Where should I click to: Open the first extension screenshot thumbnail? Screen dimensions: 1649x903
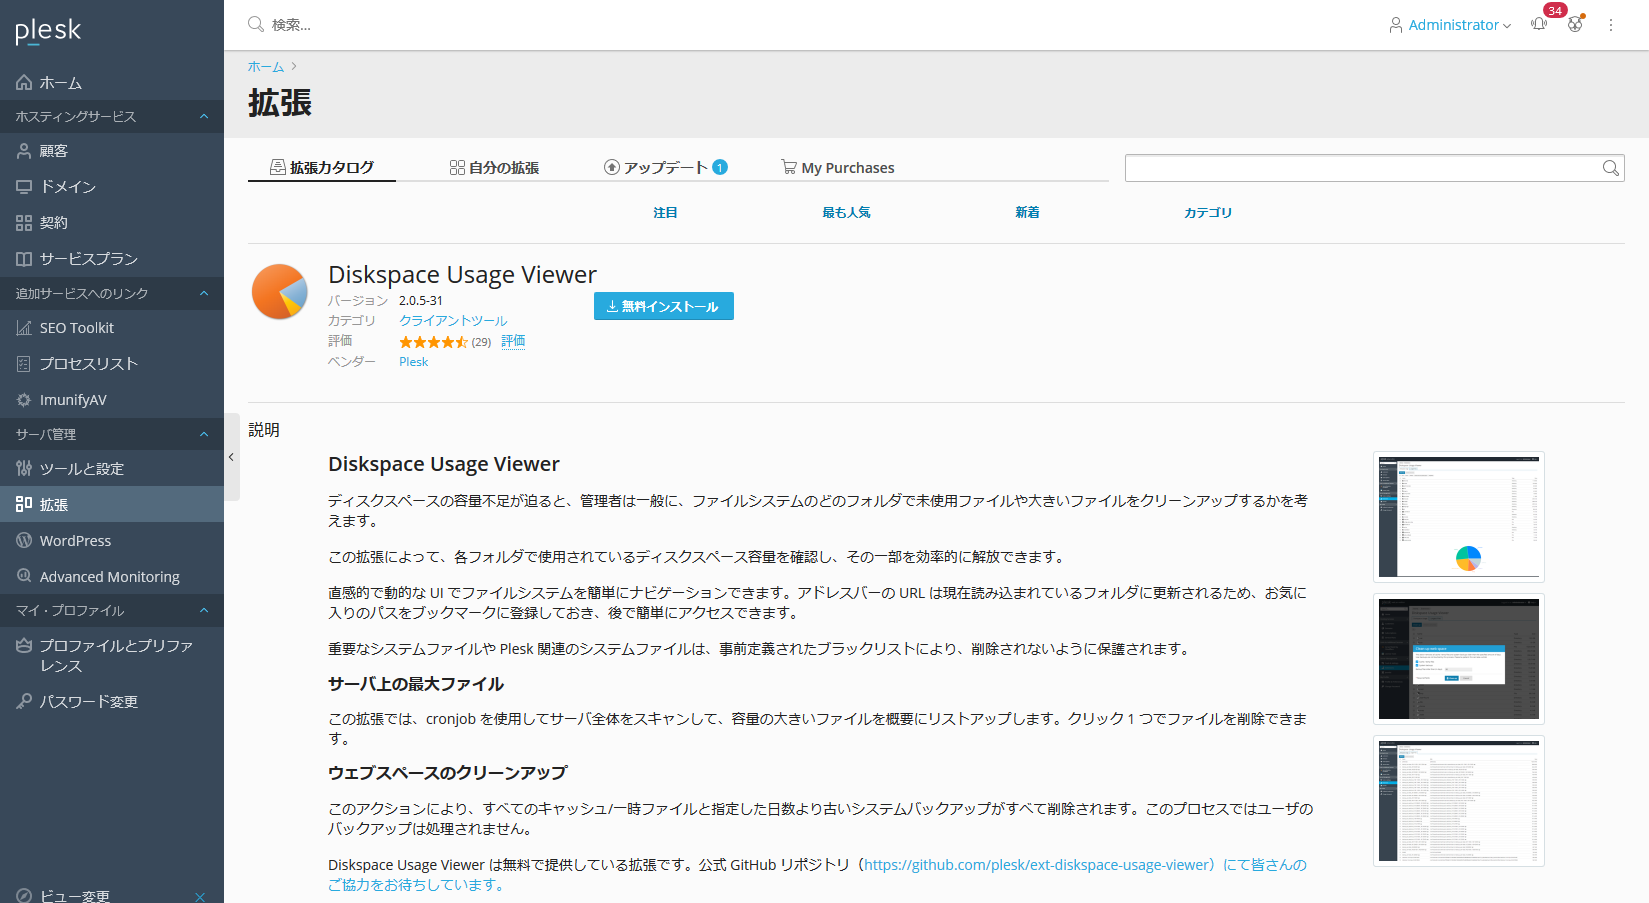1458,517
